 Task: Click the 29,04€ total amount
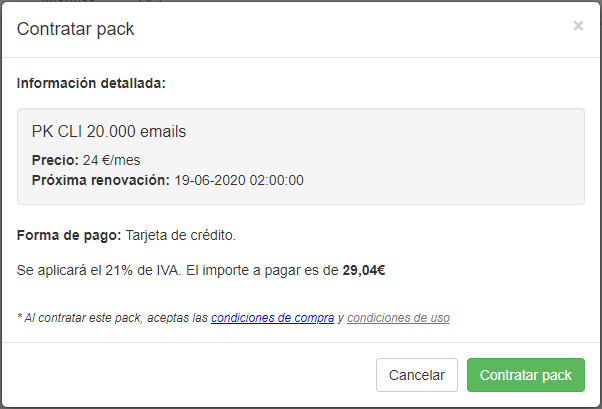(x=364, y=269)
